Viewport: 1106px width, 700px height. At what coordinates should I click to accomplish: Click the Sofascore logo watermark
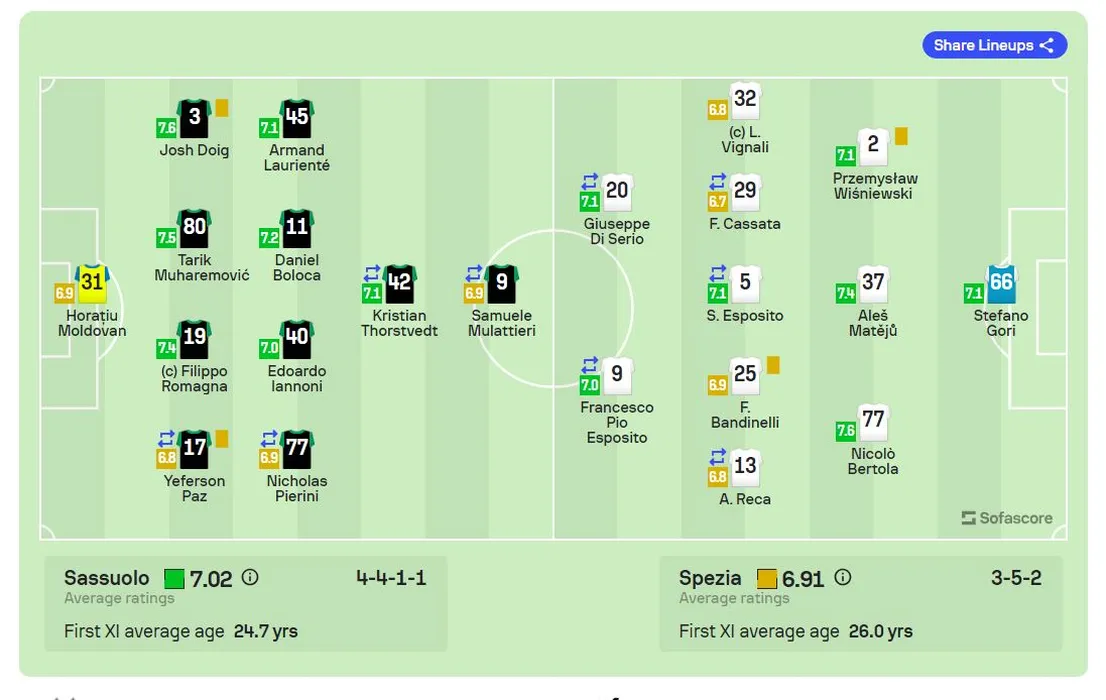[x=1007, y=518]
